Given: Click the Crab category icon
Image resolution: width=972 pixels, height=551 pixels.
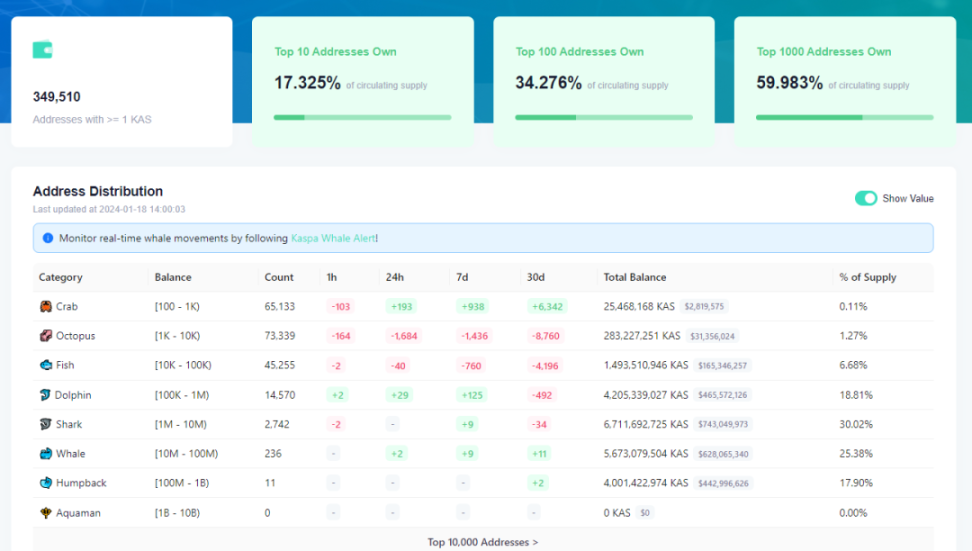Looking at the screenshot, I should click(46, 306).
